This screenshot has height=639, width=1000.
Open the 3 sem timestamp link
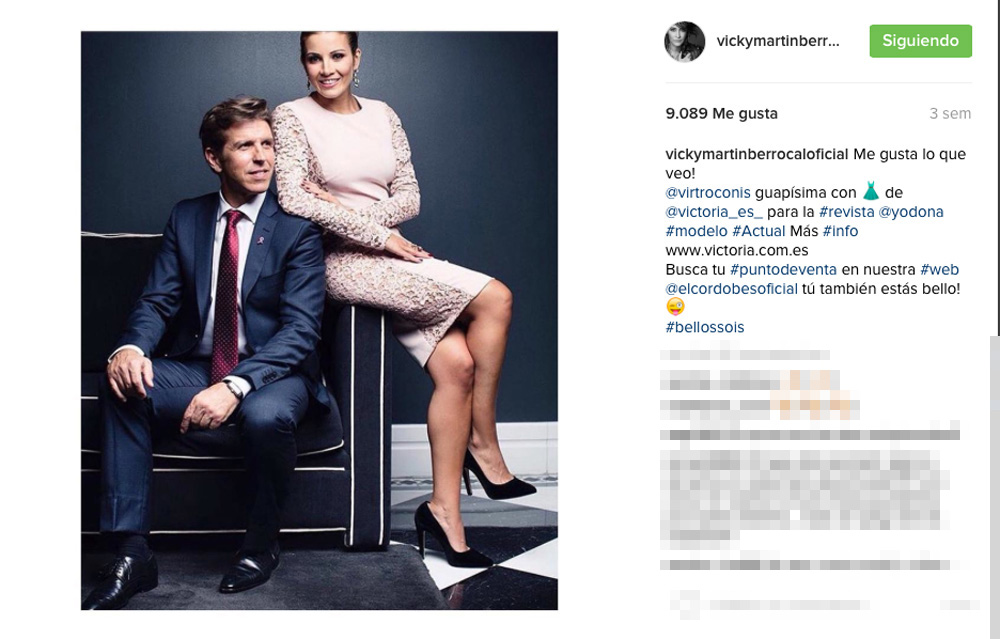950,114
